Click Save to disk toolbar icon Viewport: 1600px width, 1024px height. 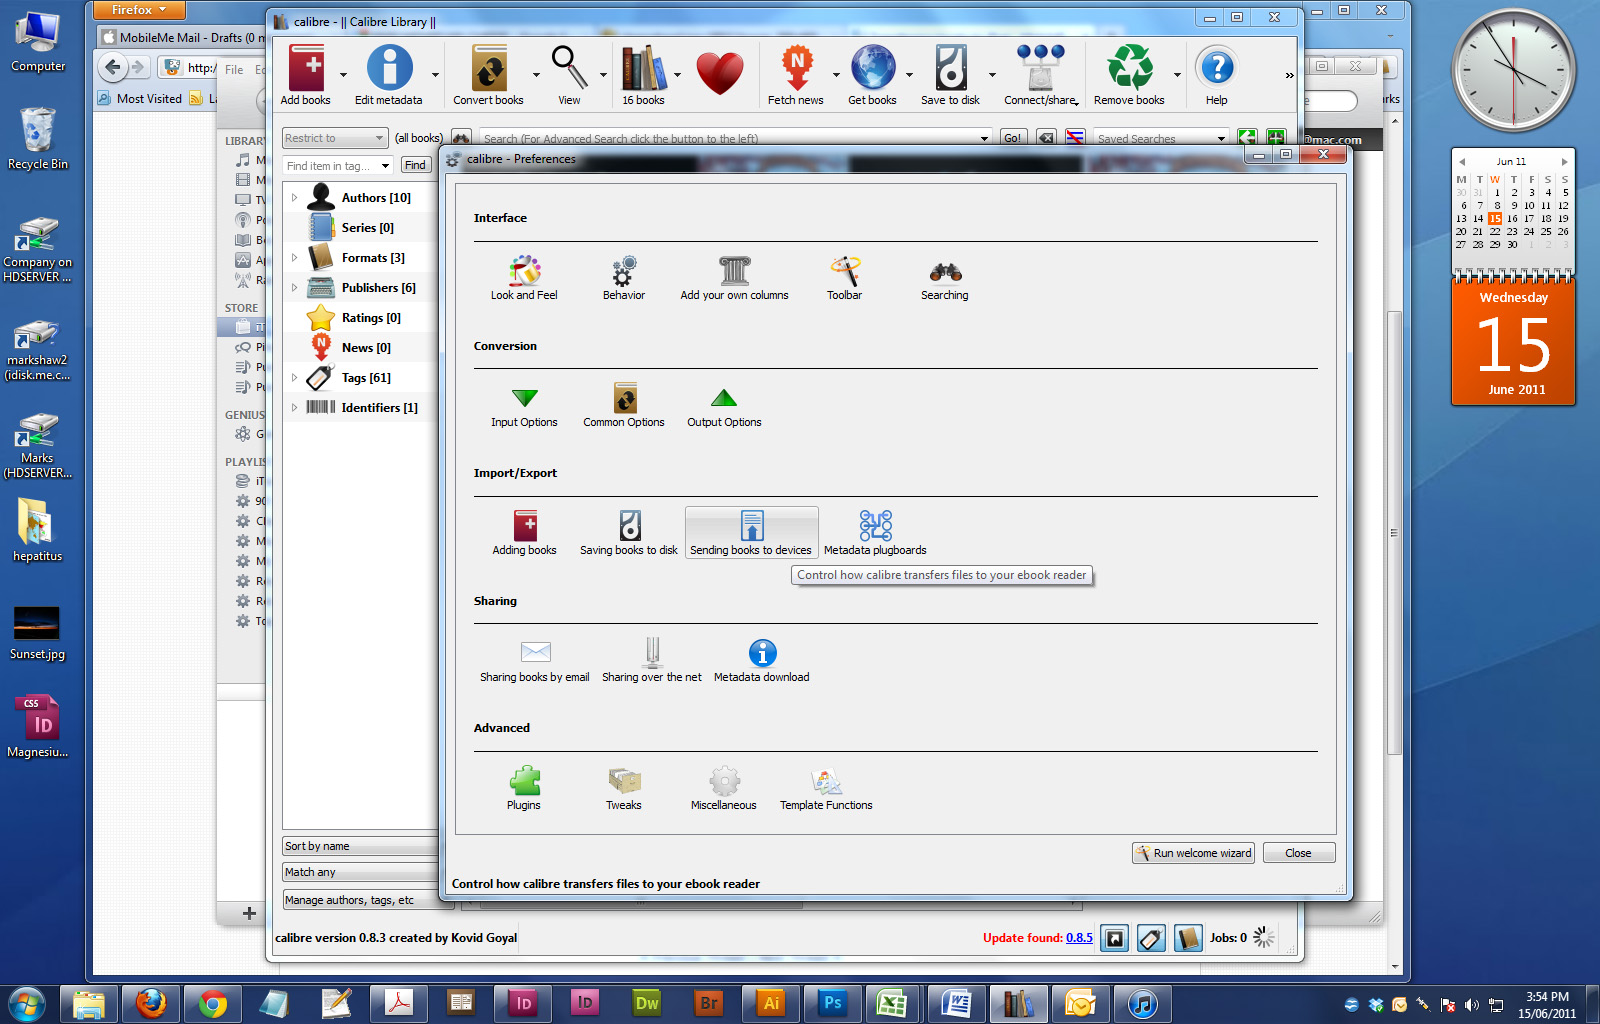pos(951,75)
